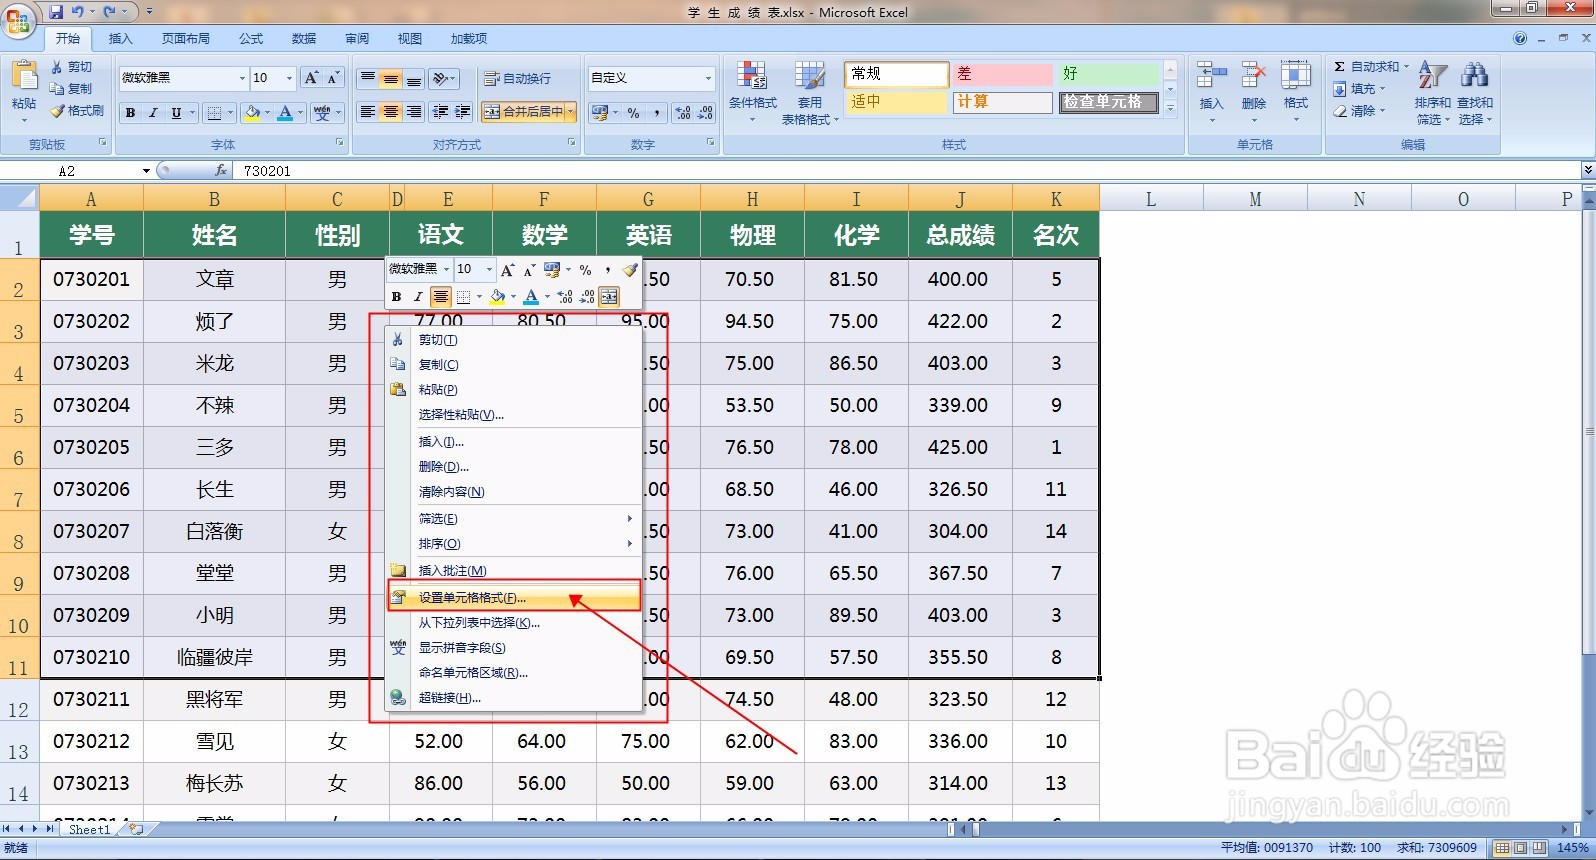Click the comma style button in ribbon

tap(656, 113)
